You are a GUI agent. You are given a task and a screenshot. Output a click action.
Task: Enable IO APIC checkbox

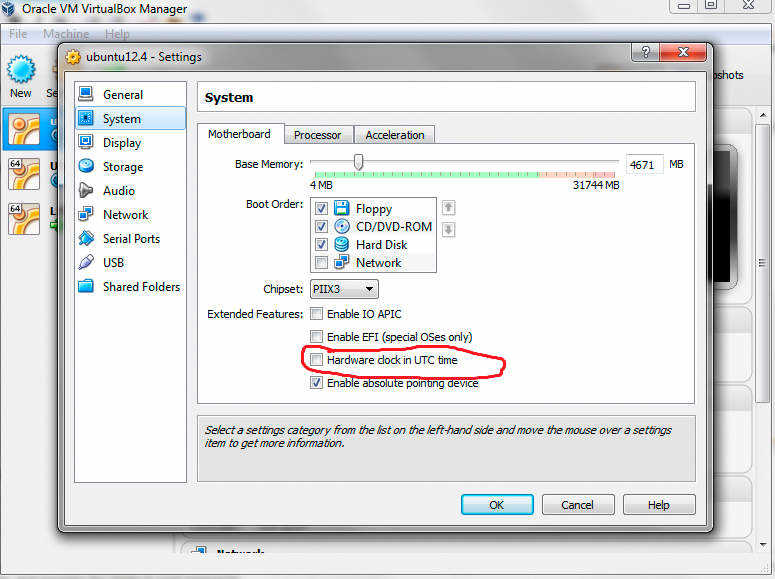[316, 313]
